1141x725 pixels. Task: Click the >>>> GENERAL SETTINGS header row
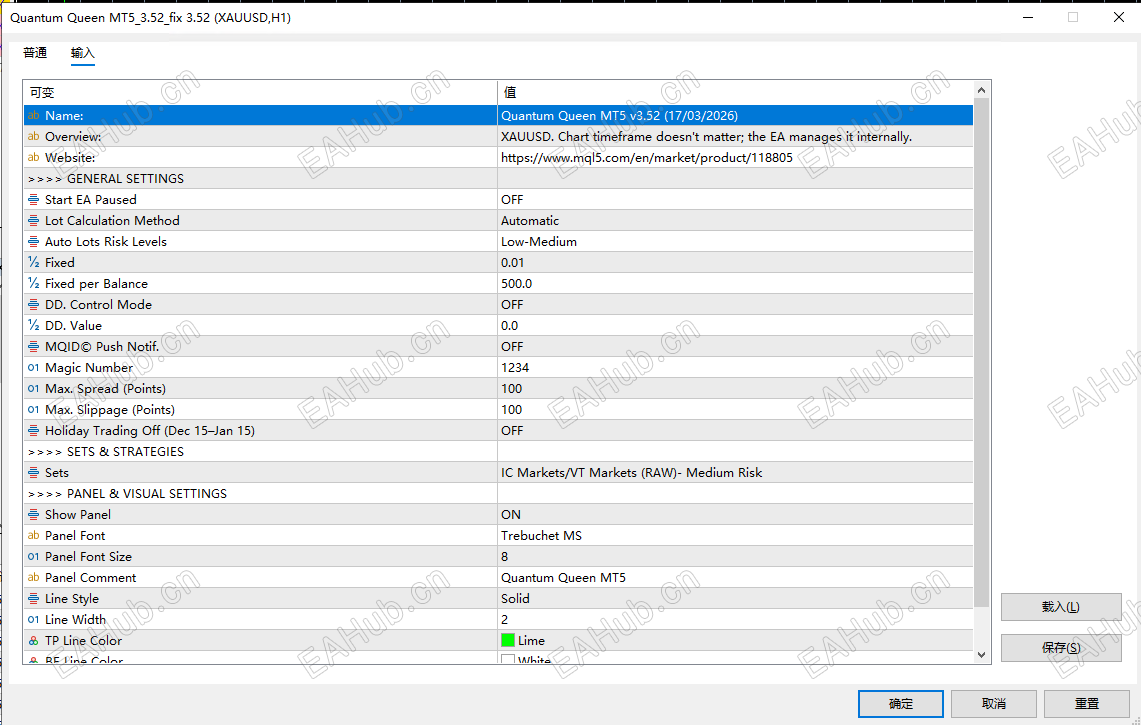click(498, 179)
